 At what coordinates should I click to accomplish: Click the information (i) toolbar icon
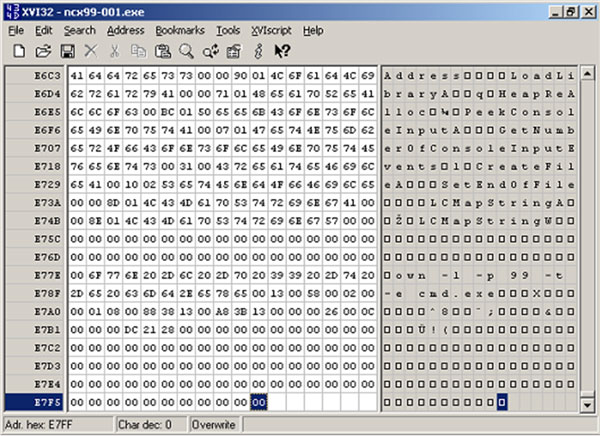click(258, 50)
